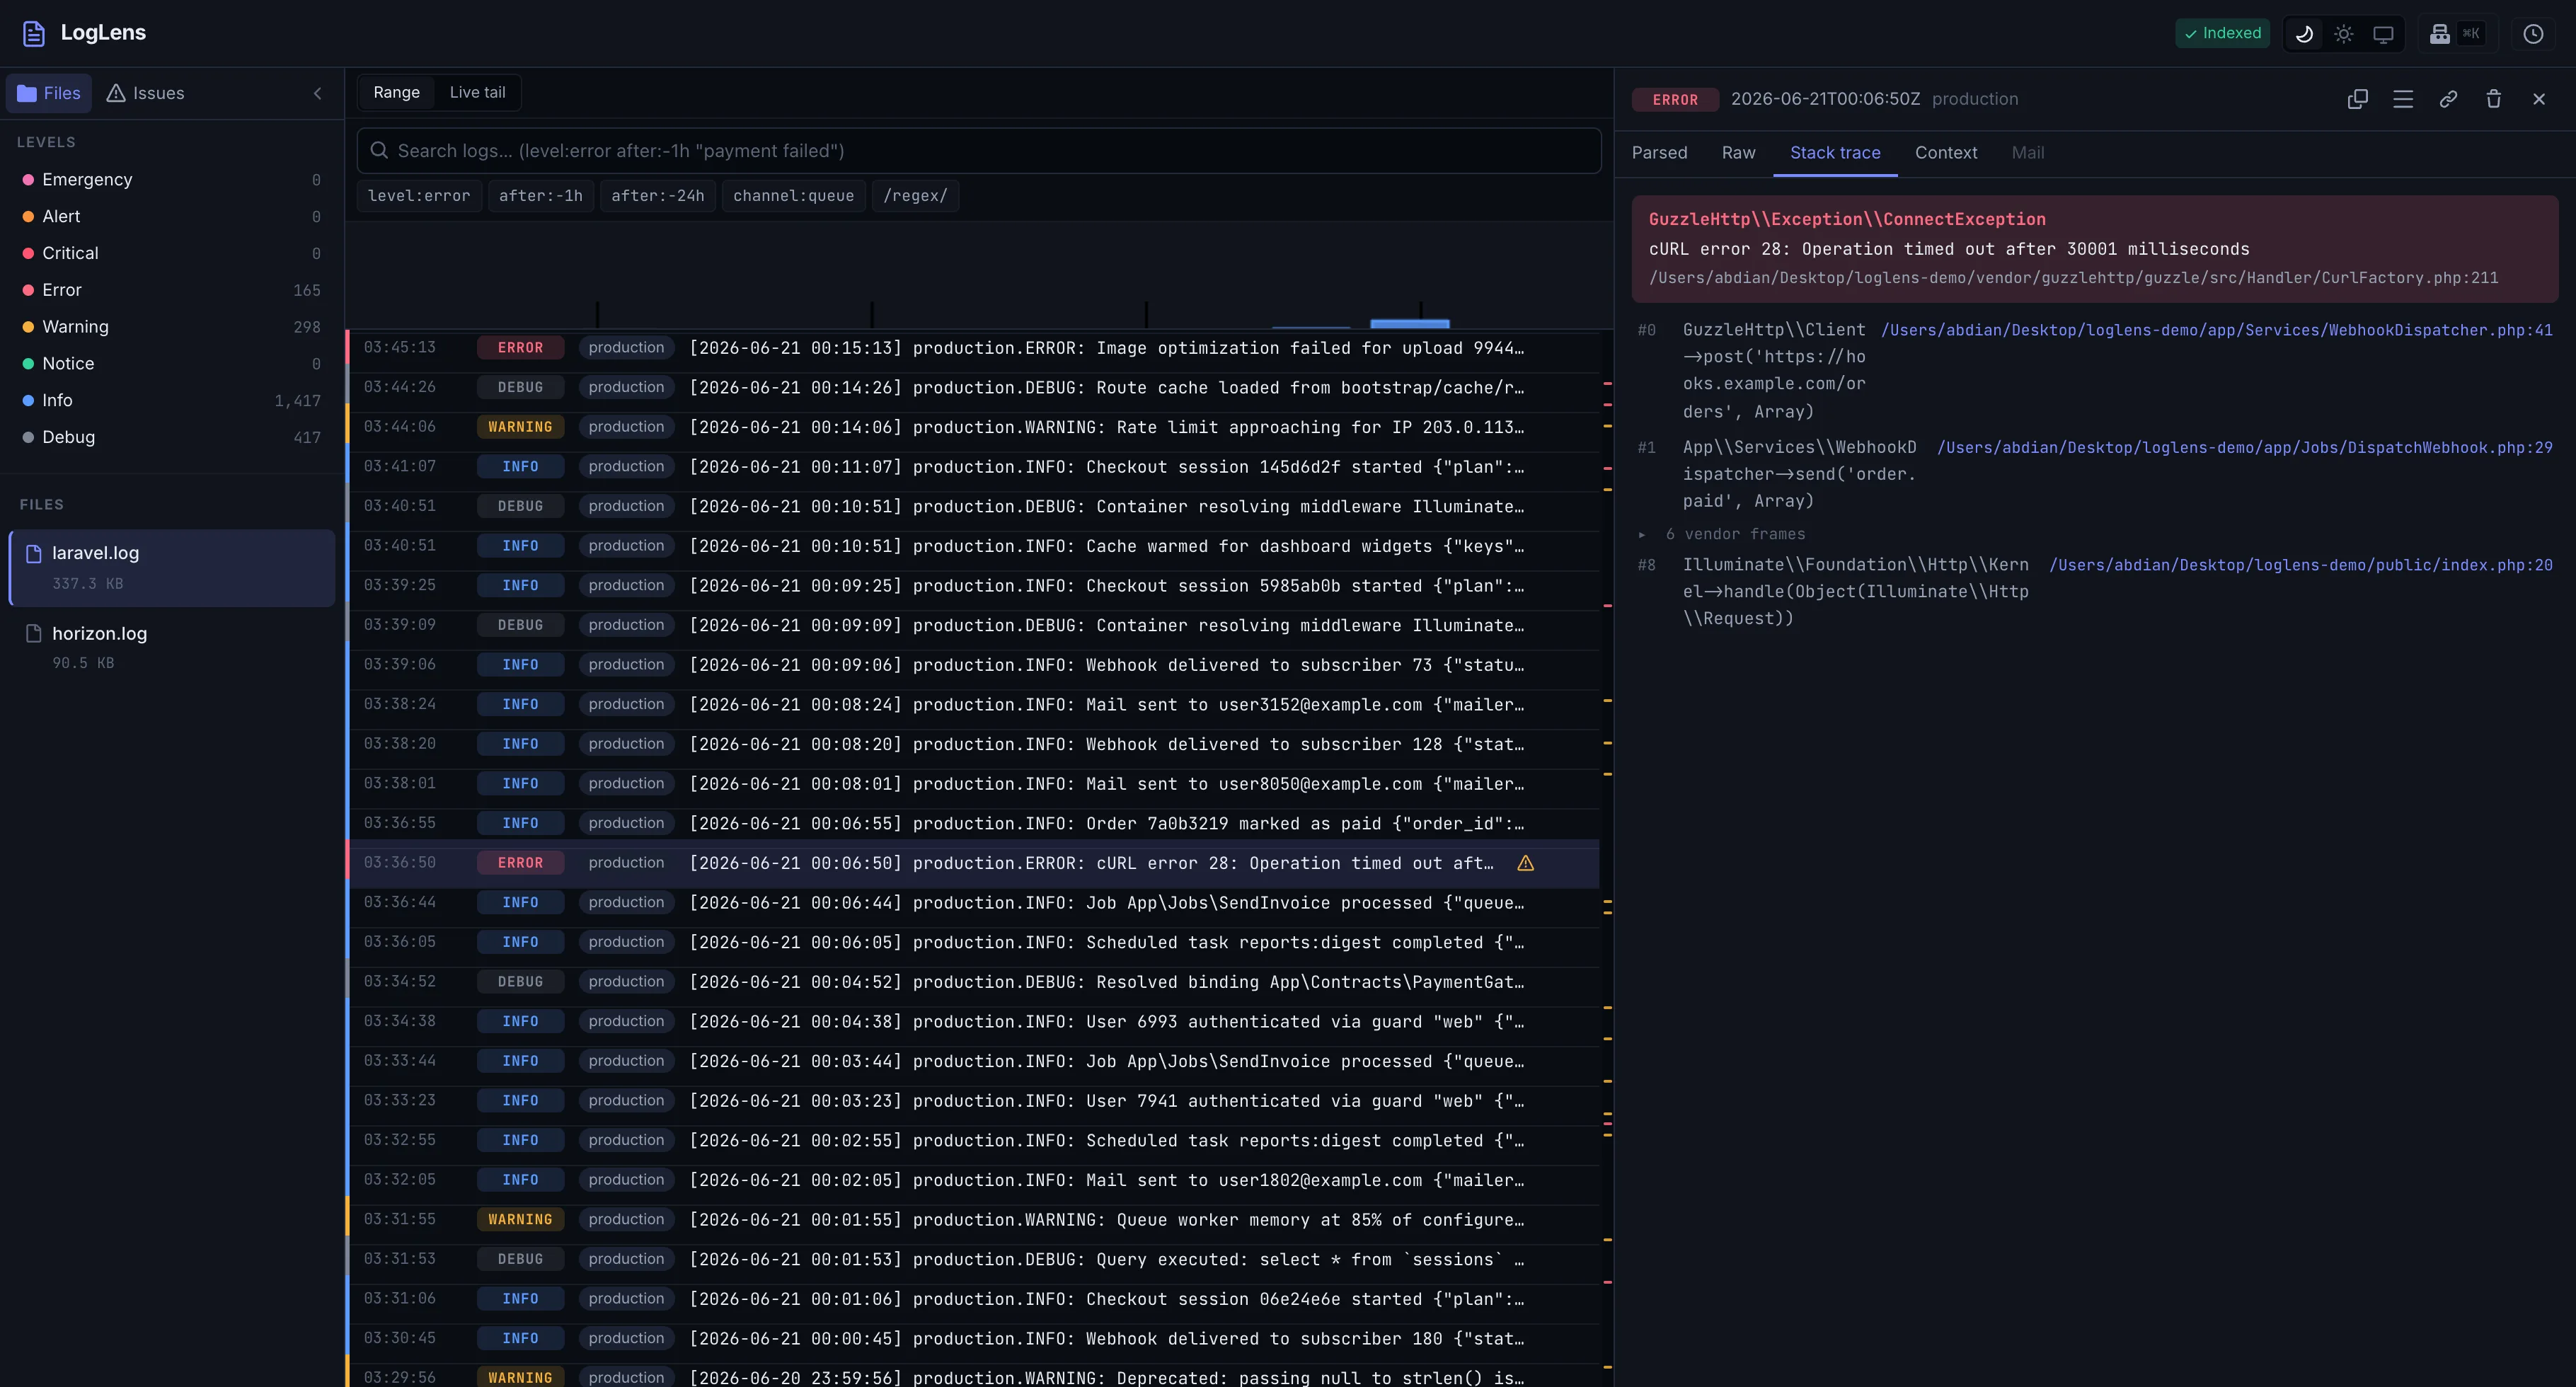Click DEBUG badge on 03:44:26 row
2576x1387 pixels.
(x=520, y=388)
